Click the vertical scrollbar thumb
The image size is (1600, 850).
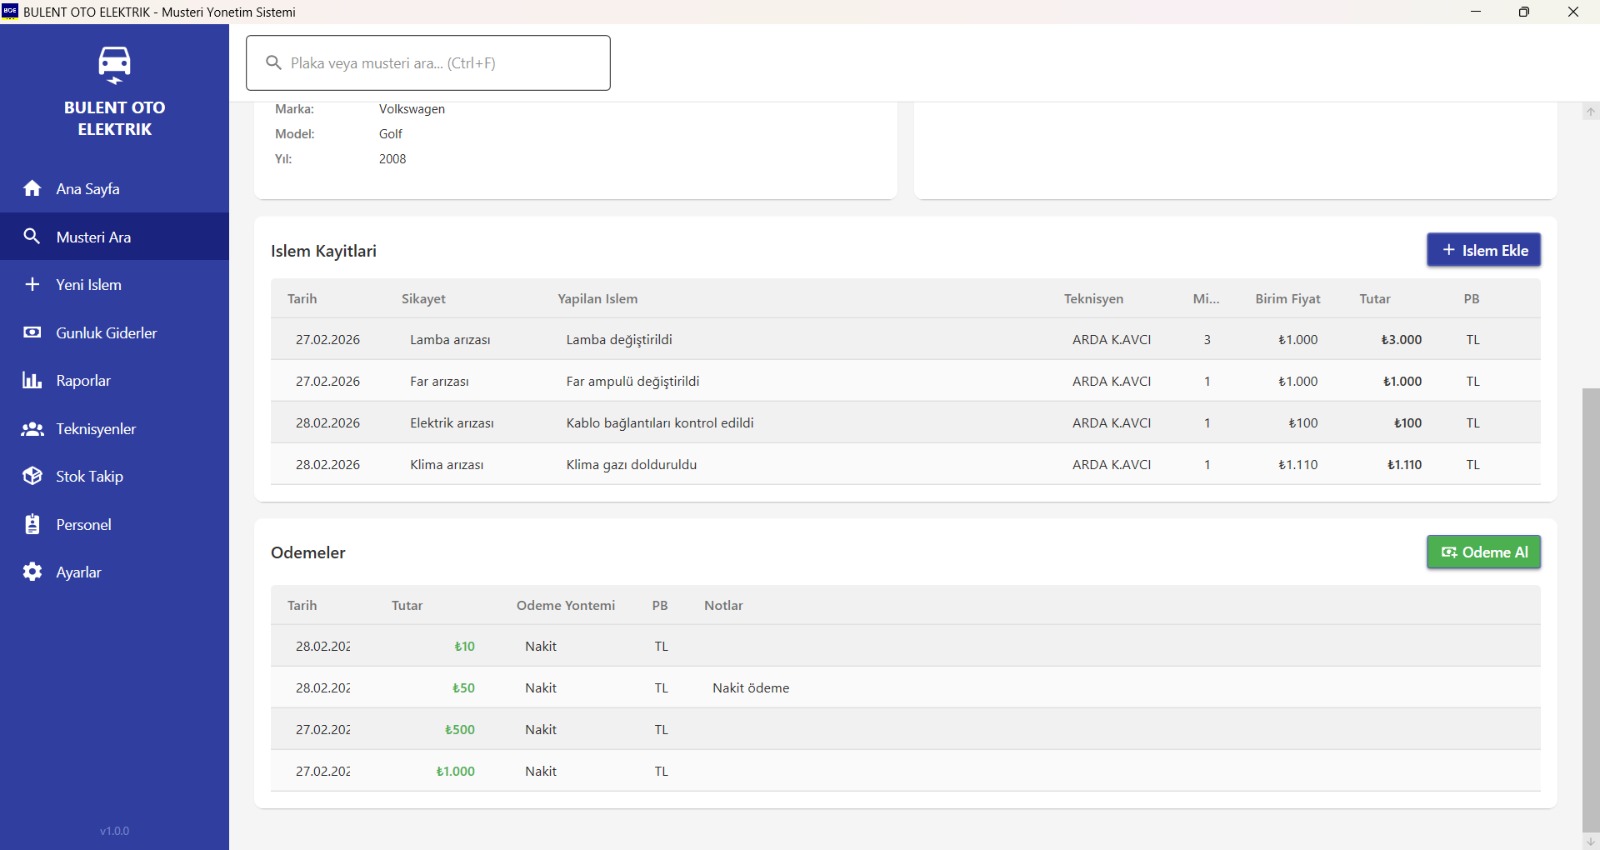[x=1590, y=608]
